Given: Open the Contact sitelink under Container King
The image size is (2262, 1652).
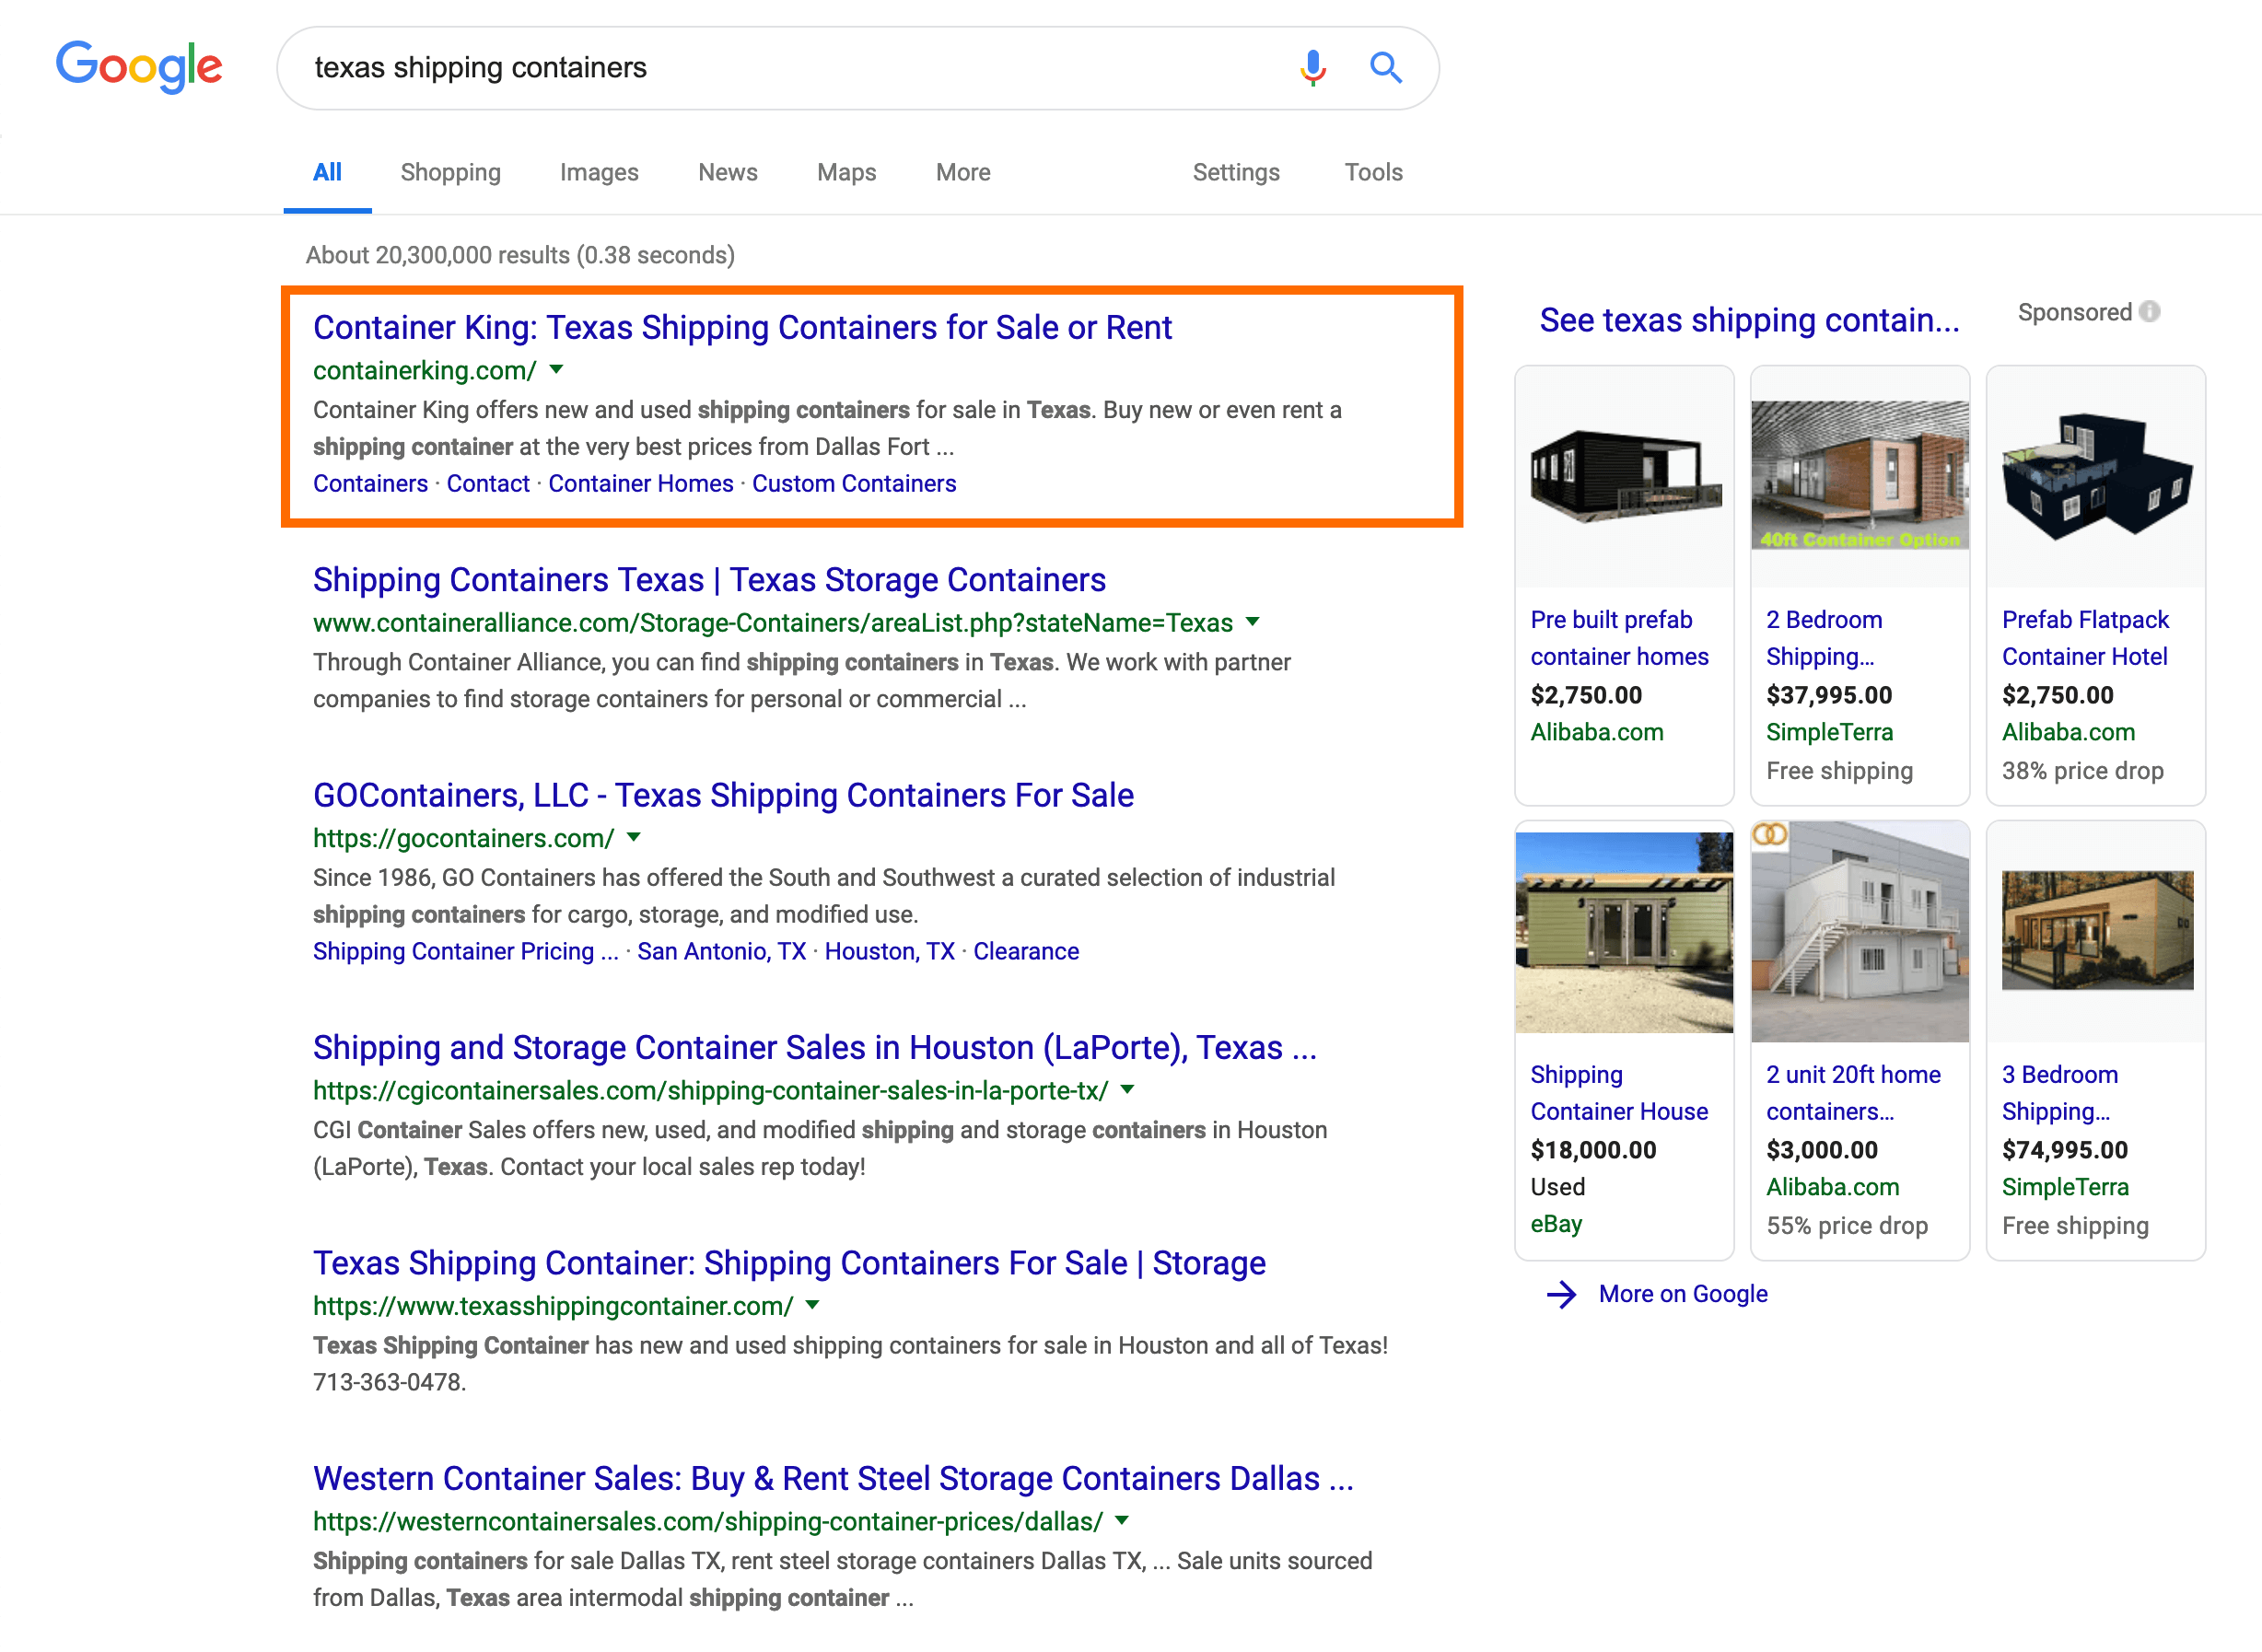Looking at the screenshot, I should coord(488,483).
